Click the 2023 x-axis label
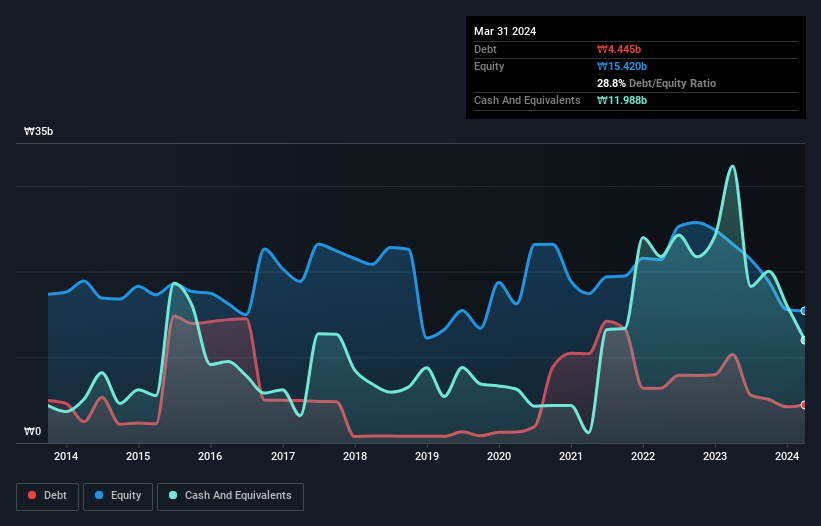Screen dimensions: 821x526 point(715,457)
